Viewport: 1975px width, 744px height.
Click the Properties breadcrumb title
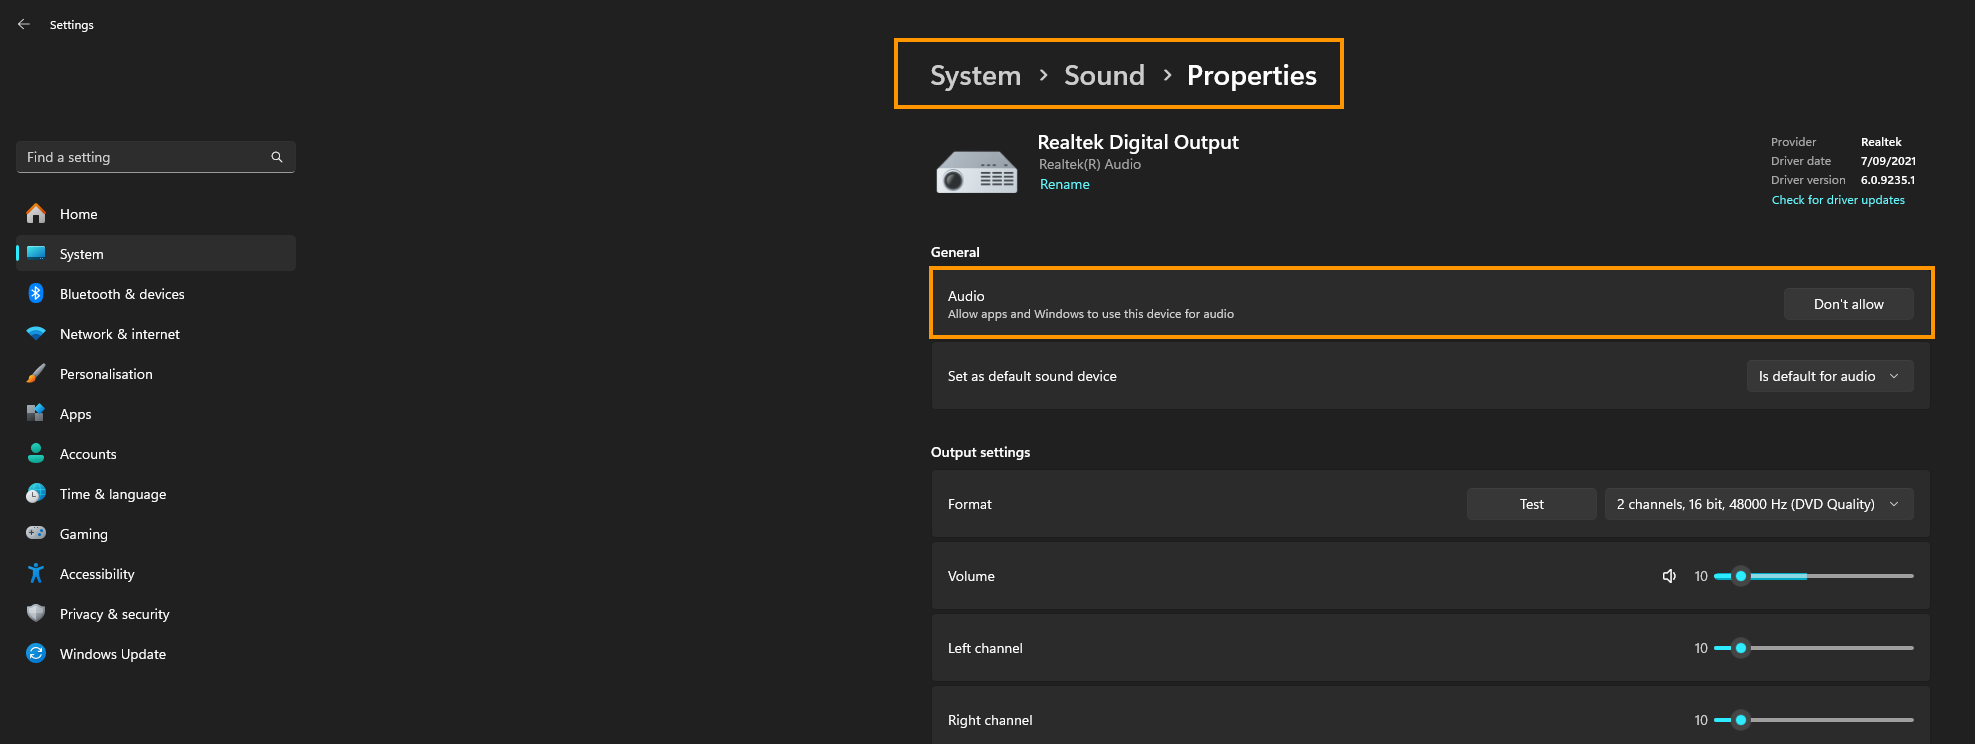[x=1252, y=75]
